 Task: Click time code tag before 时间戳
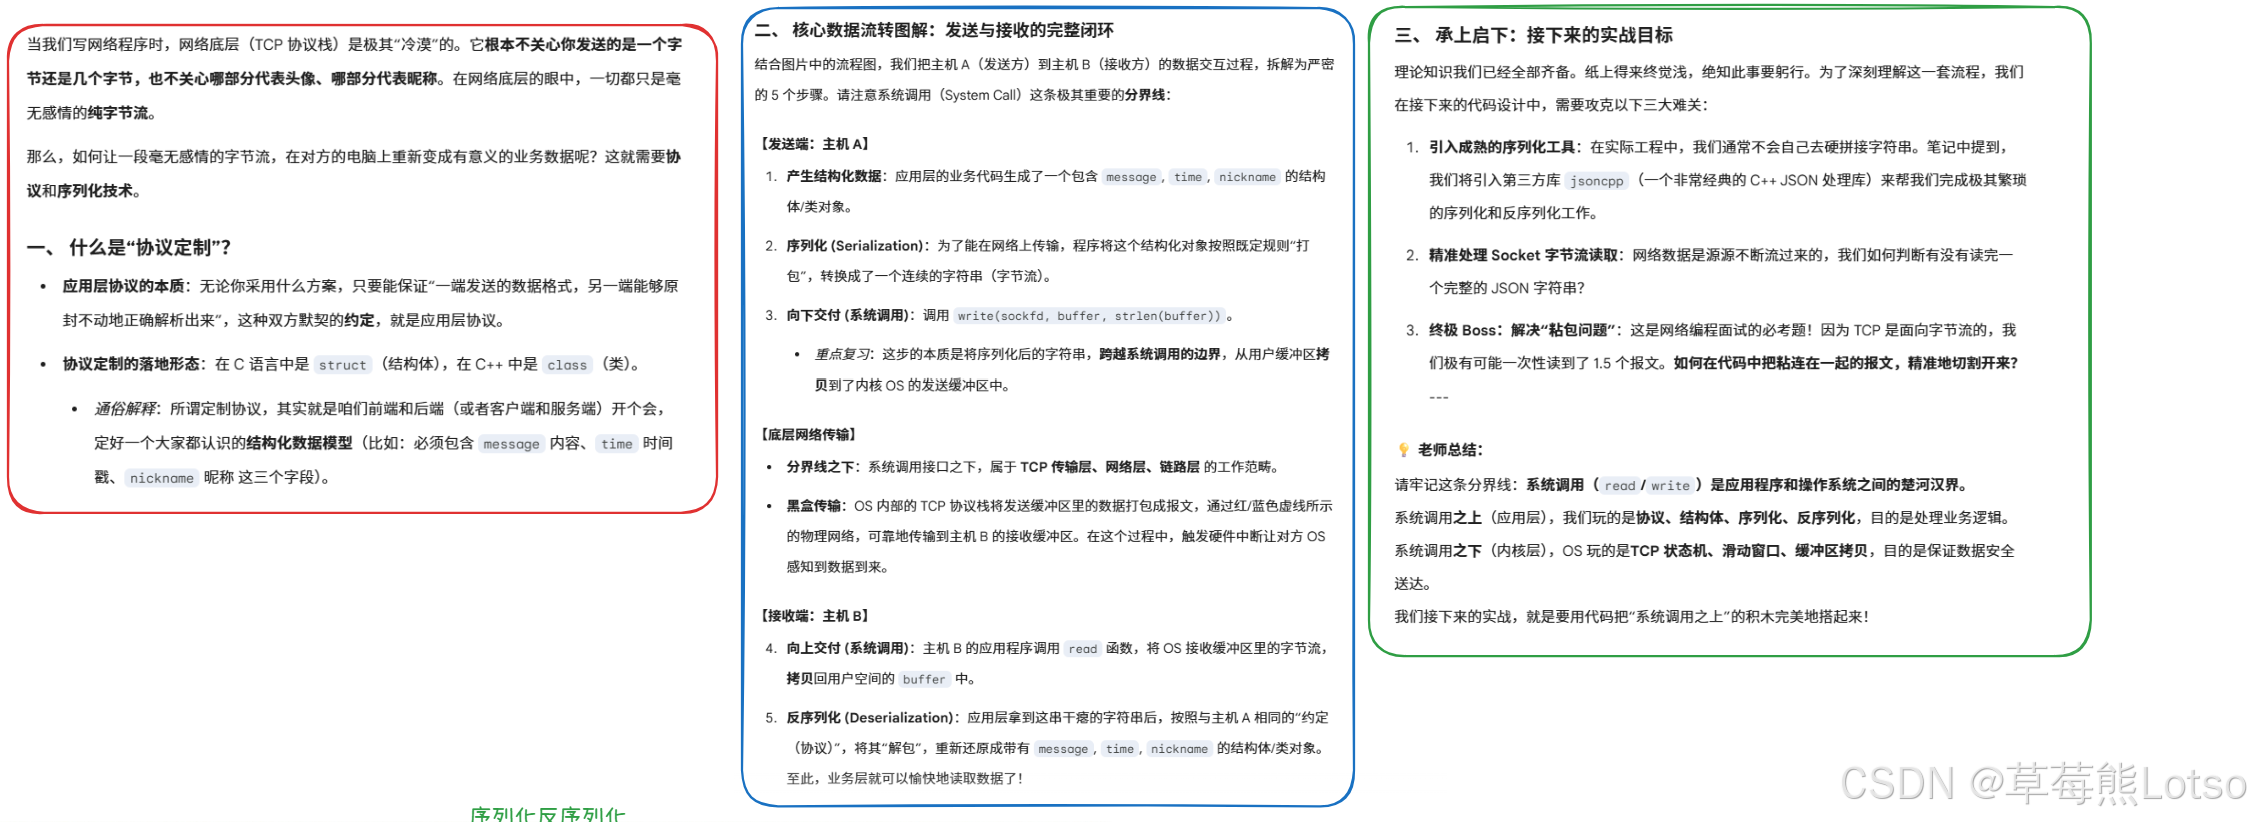617,444
